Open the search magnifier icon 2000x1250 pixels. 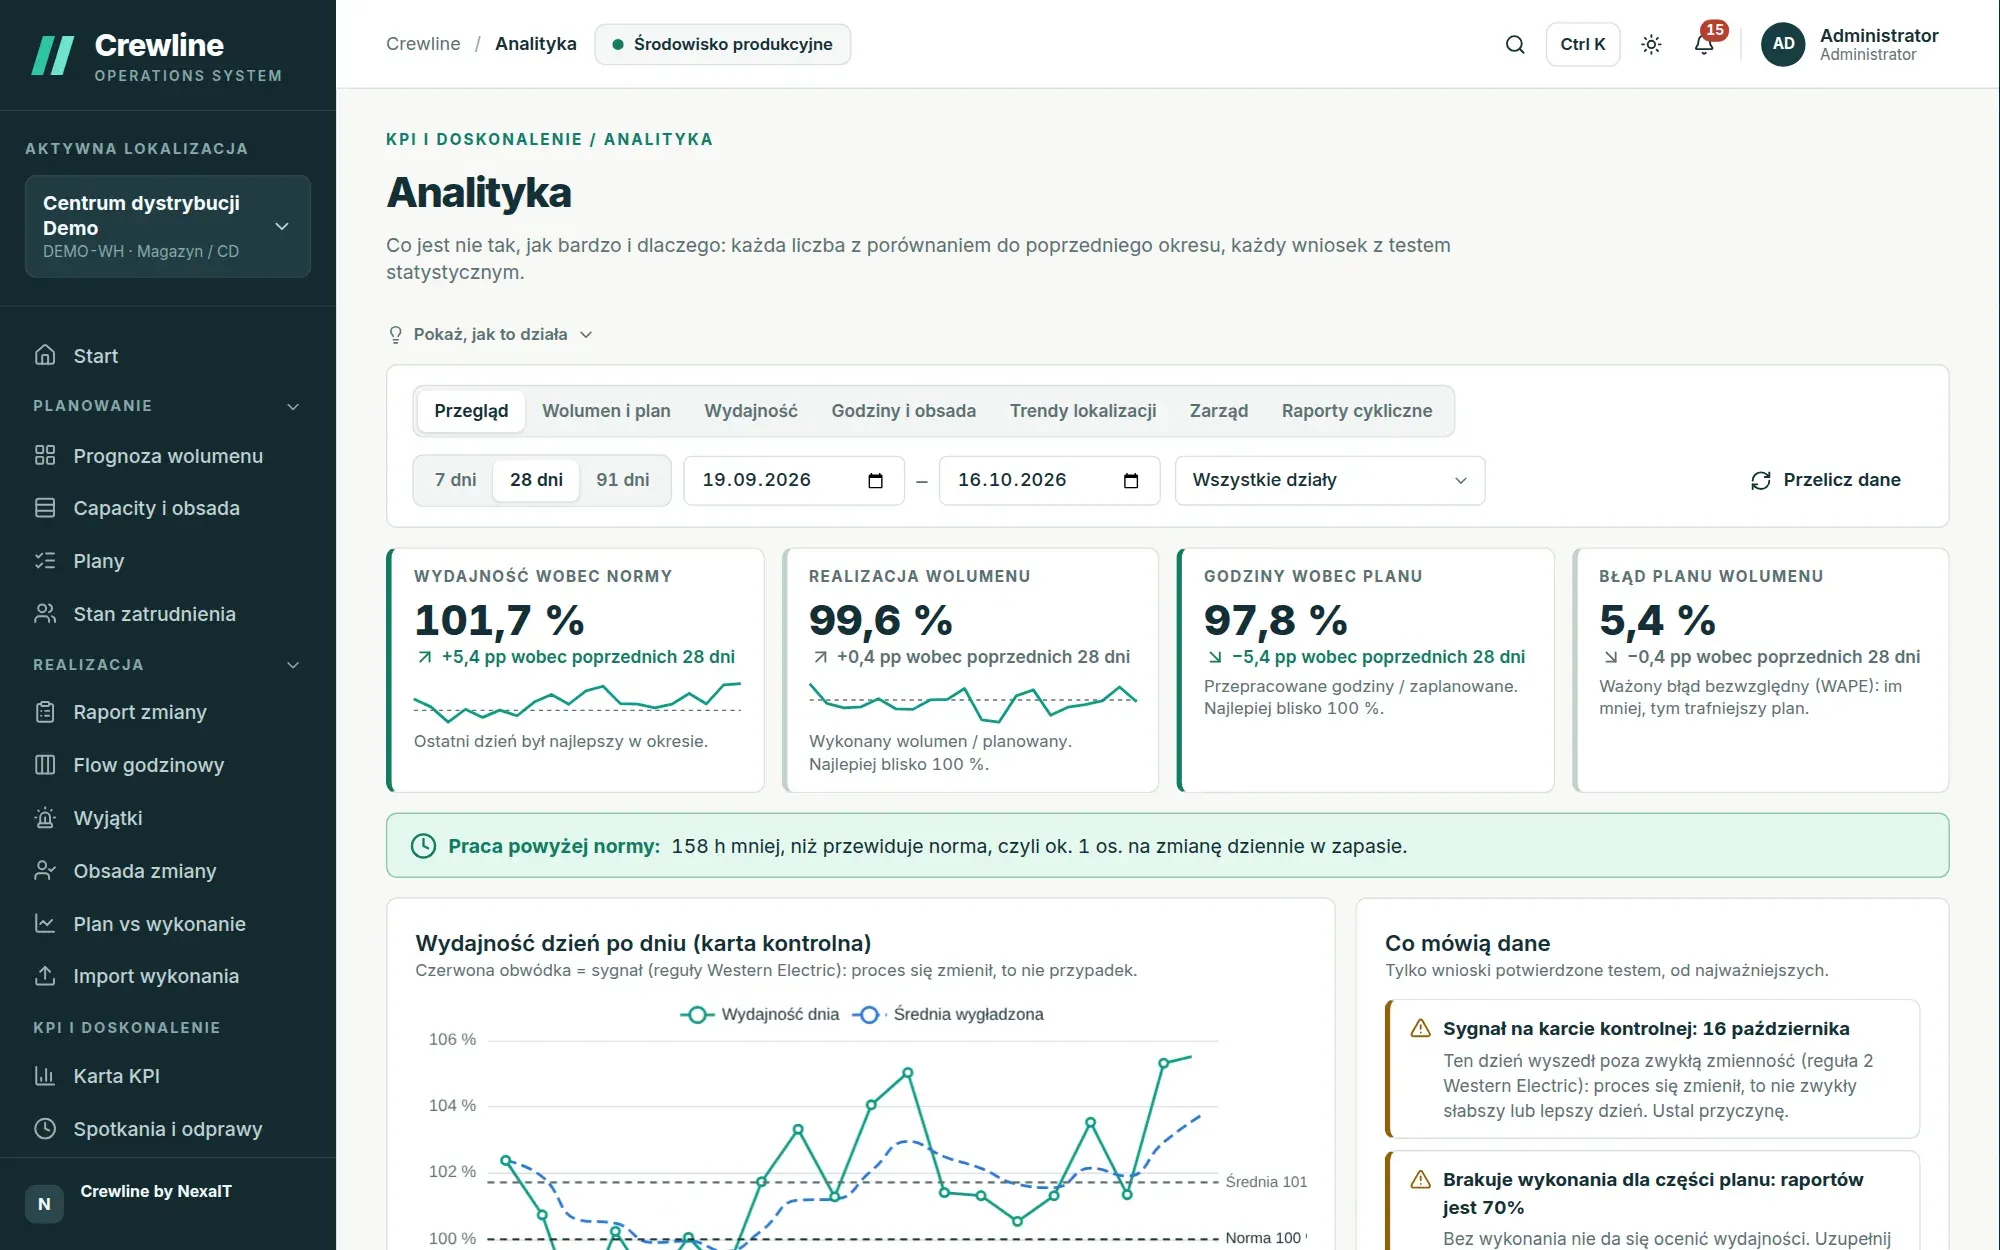(x=1515, y=44)
